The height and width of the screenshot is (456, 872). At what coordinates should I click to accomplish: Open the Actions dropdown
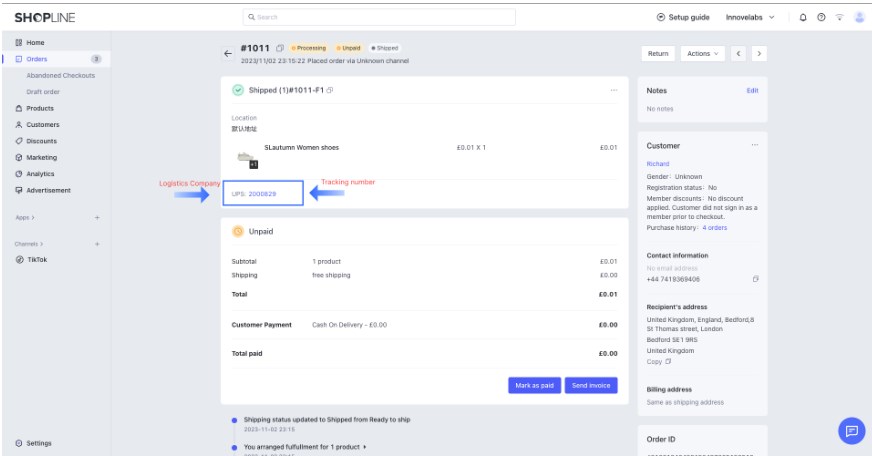[703, 53]
